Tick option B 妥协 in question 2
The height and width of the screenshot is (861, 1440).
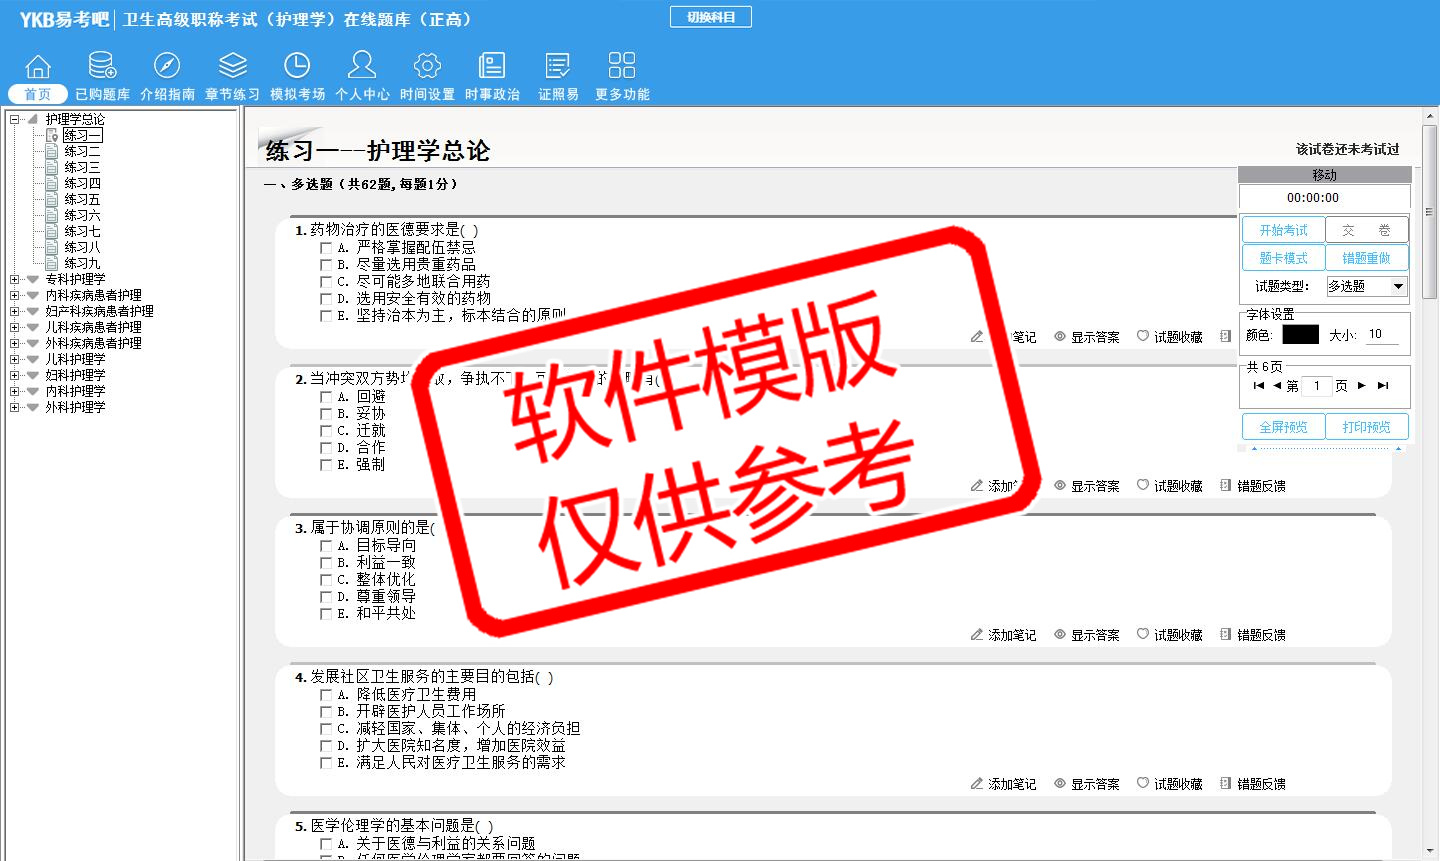326,414
